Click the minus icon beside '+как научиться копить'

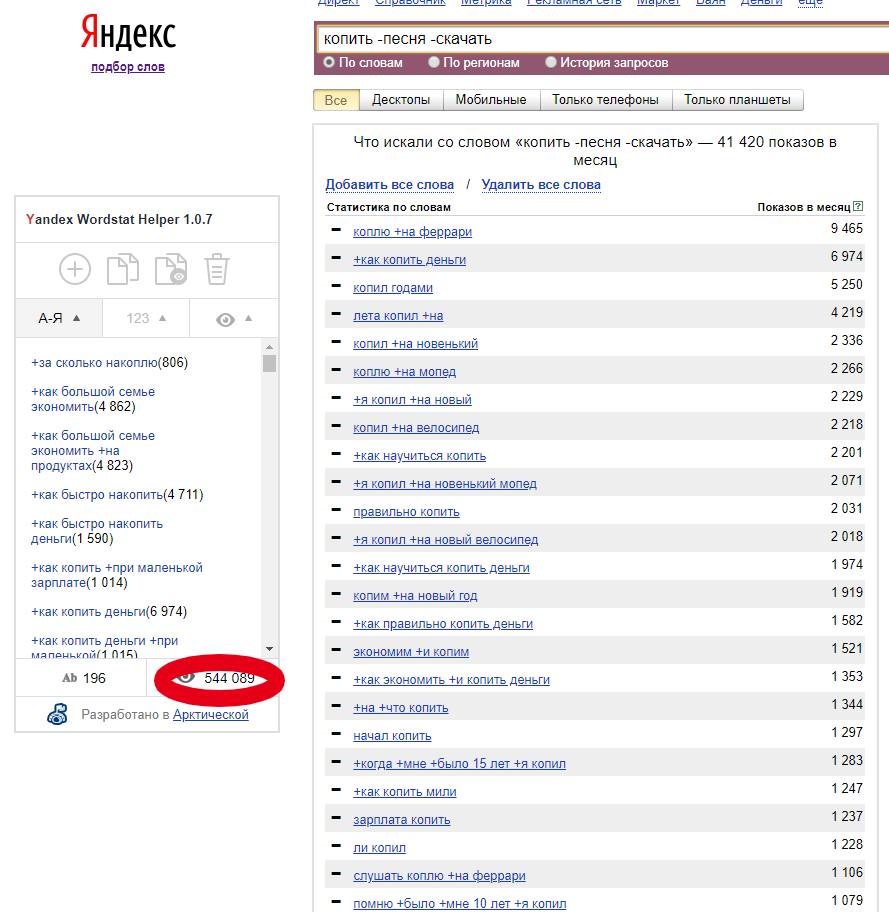coord(336,454)
